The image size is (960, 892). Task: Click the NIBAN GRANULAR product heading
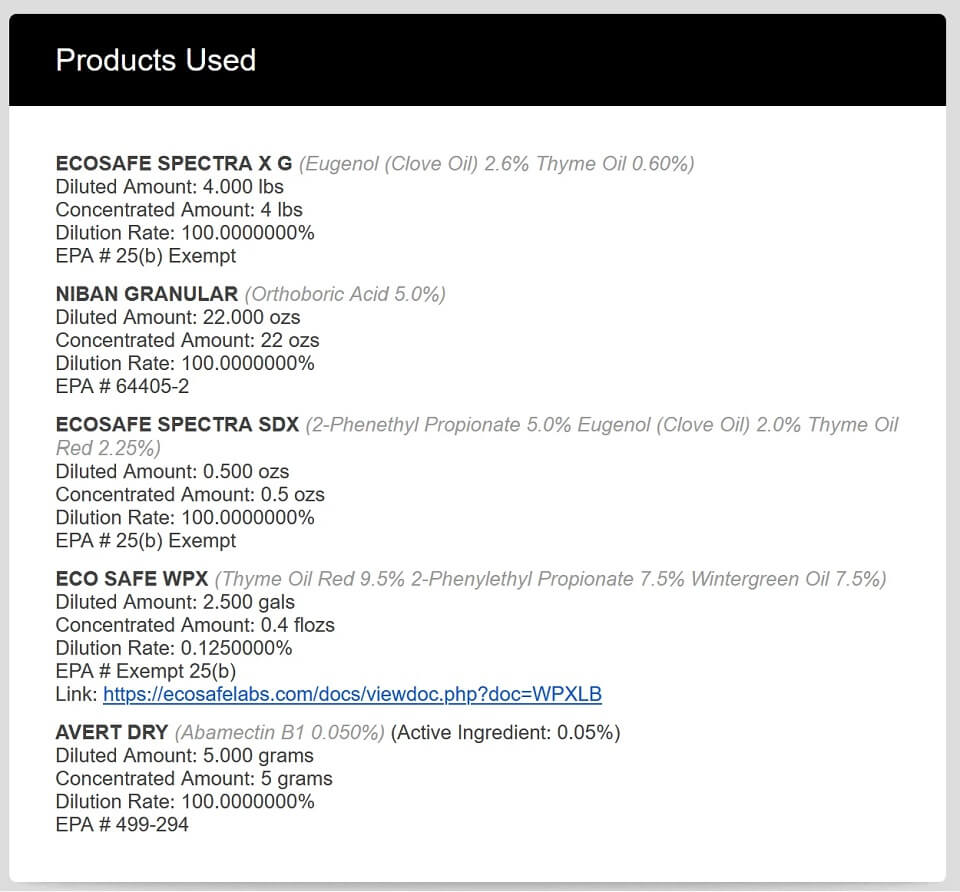pyautogui.click(x=146, y=294)
